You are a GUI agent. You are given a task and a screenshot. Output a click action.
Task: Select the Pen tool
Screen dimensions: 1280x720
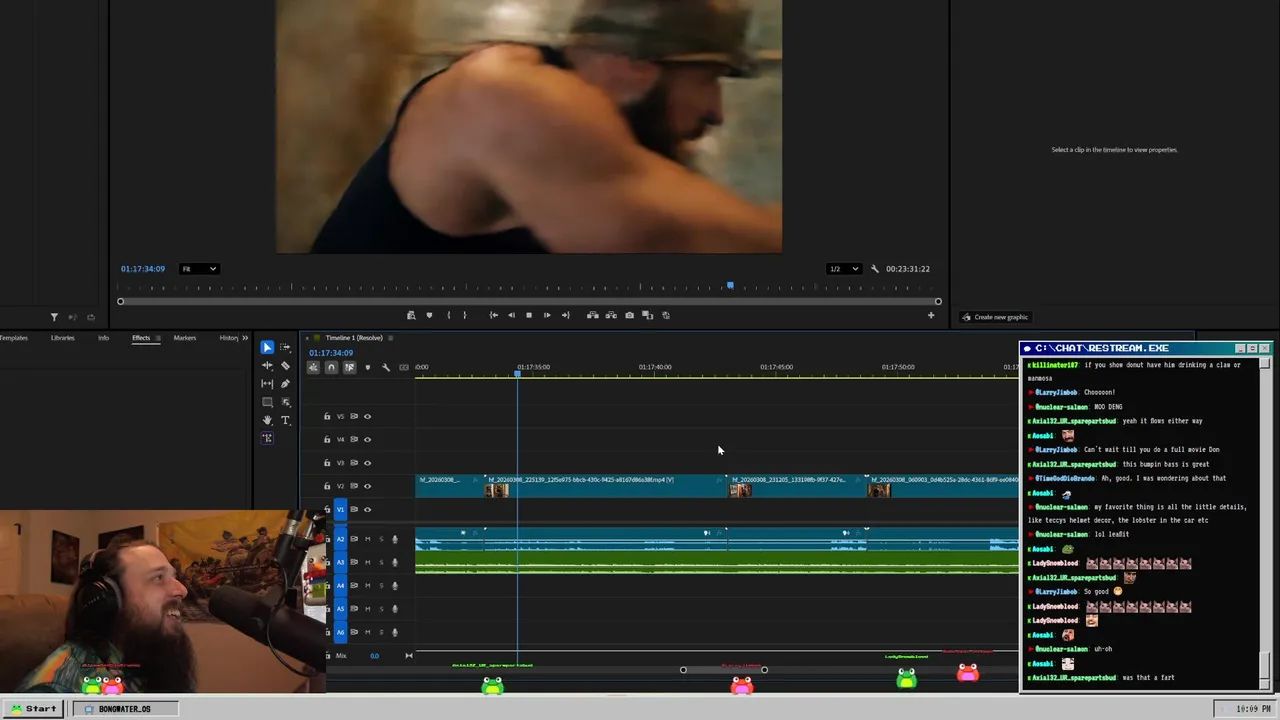click(285, 384)
